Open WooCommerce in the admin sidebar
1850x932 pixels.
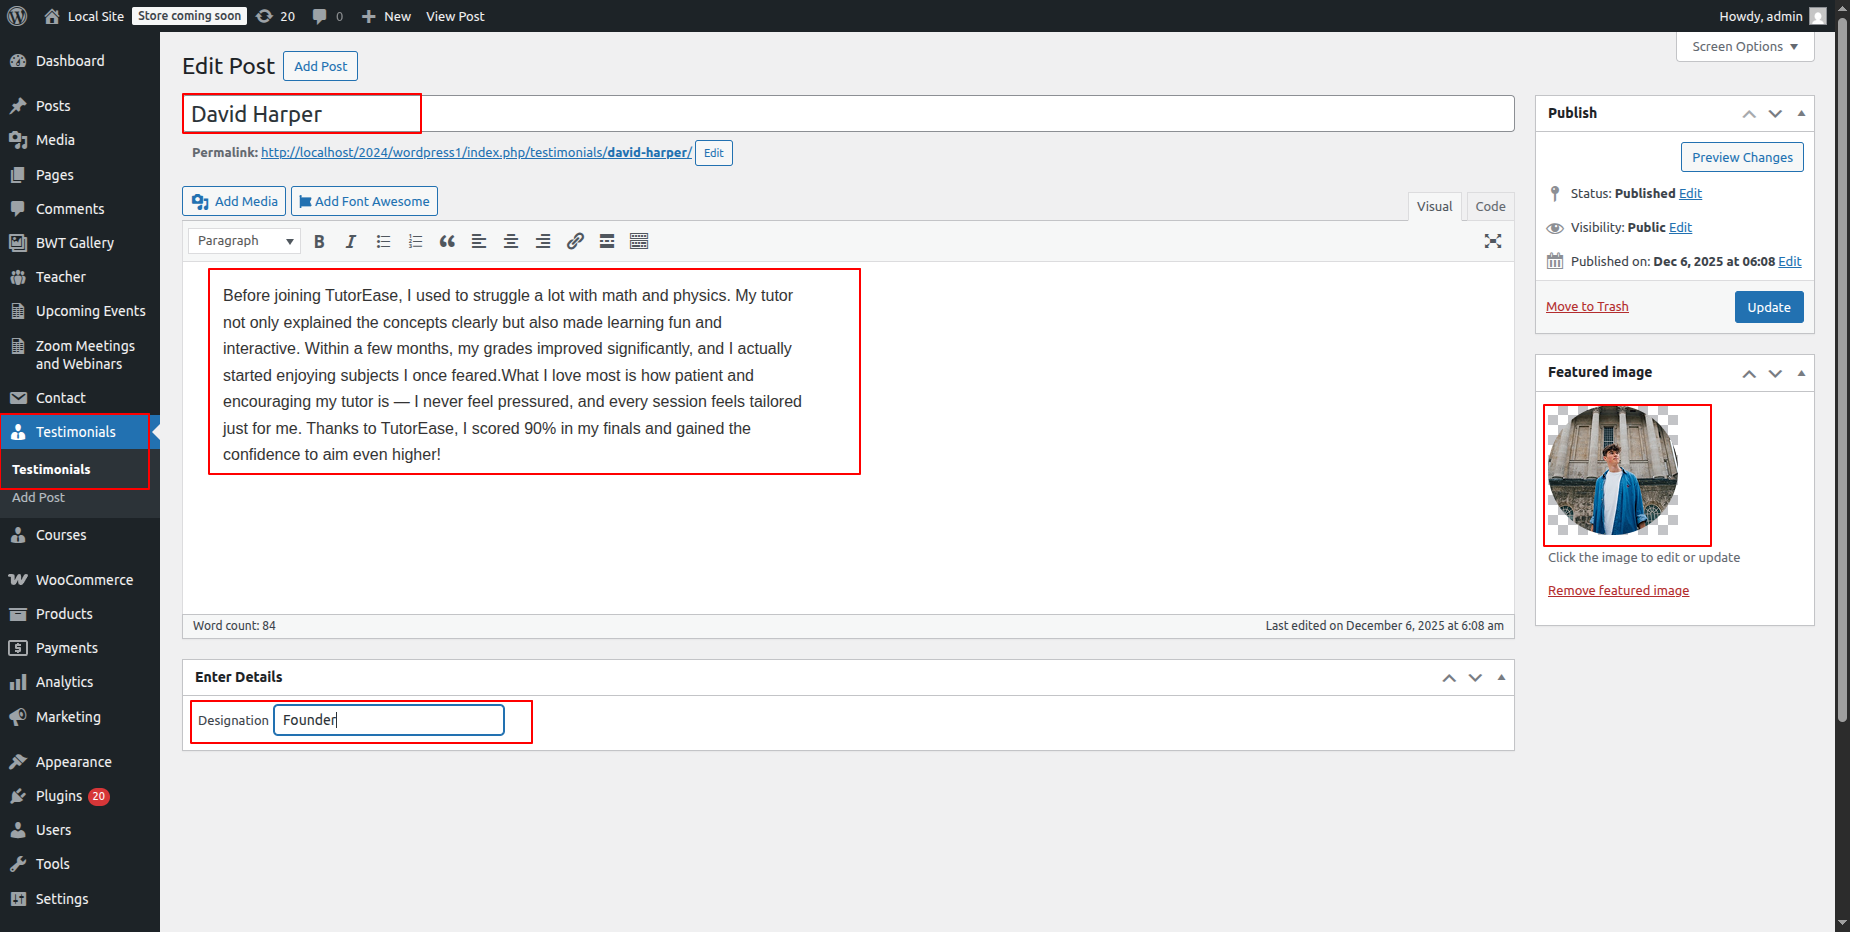(x=84, y=580)
